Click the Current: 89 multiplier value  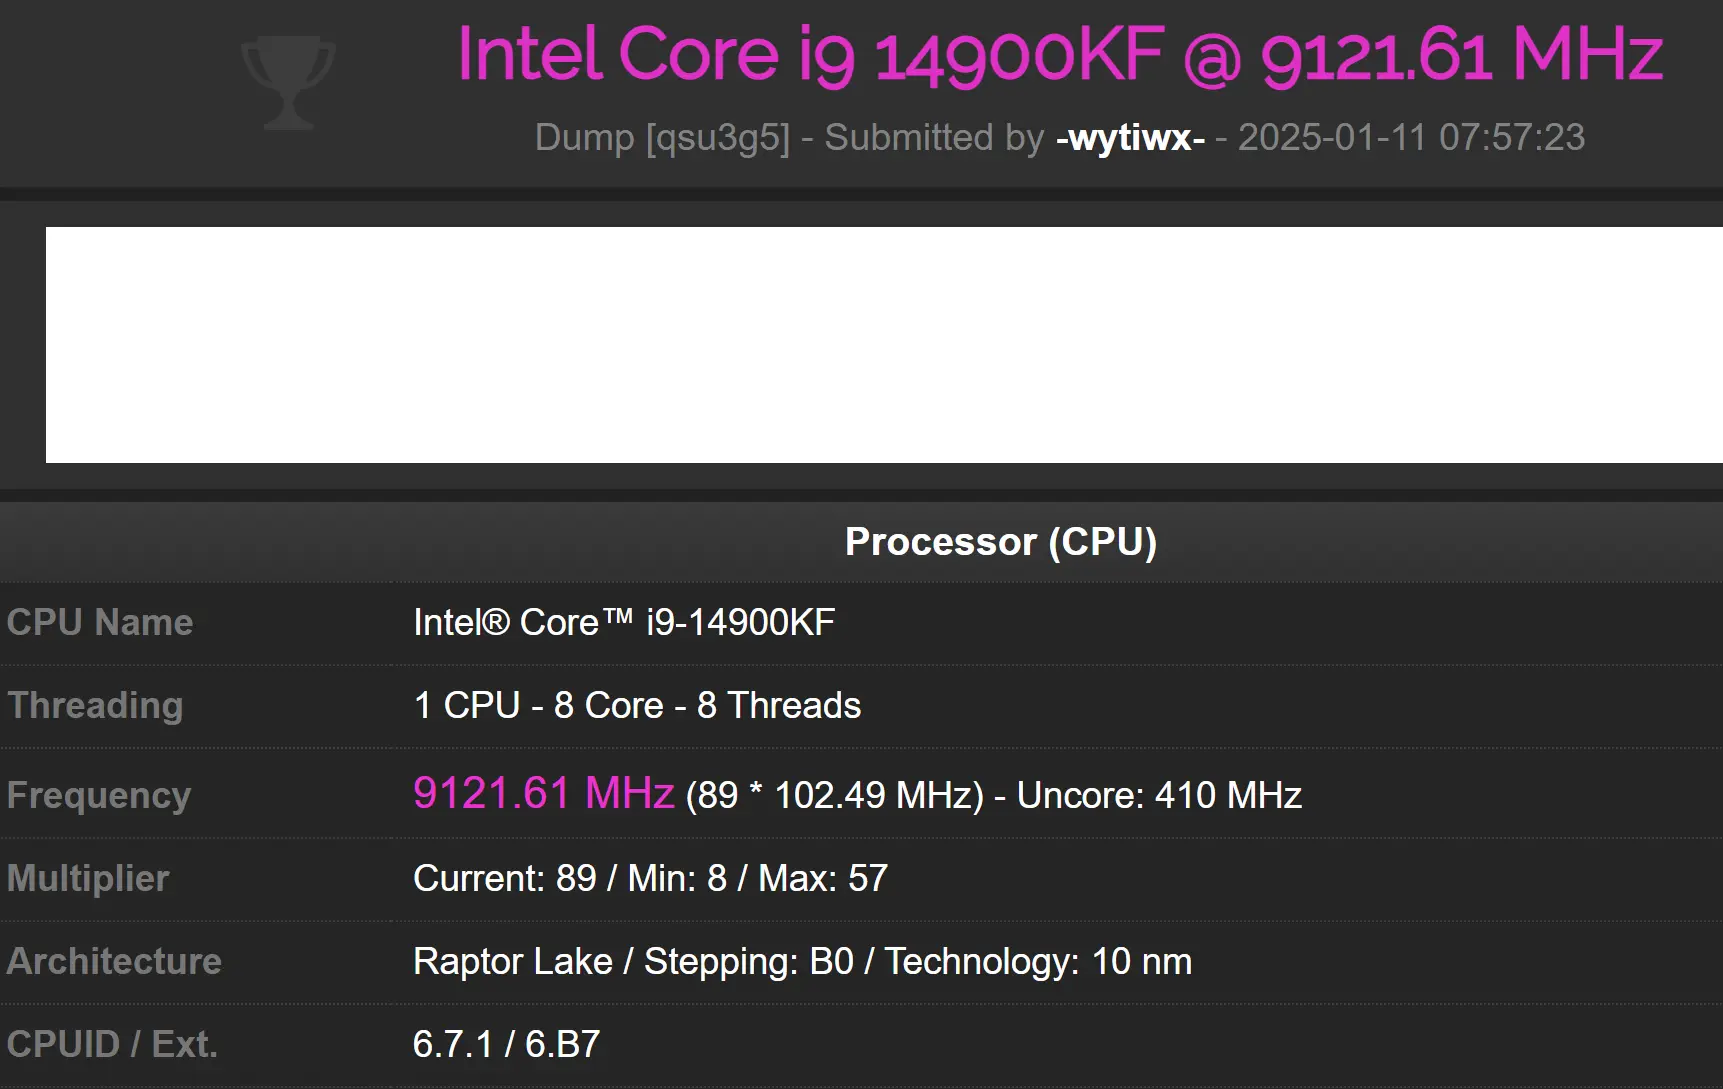click(x=505, y=878)
